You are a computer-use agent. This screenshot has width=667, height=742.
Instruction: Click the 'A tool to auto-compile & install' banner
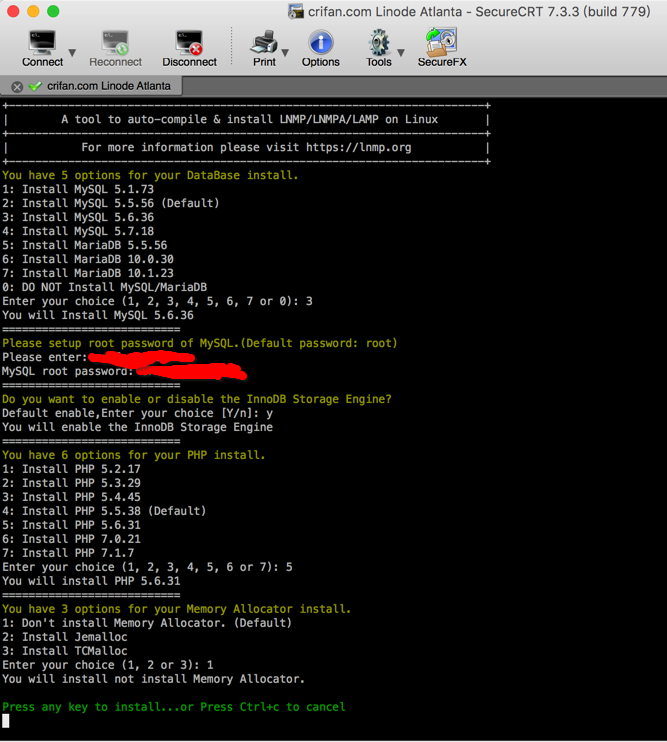click(x=249, y=119)
